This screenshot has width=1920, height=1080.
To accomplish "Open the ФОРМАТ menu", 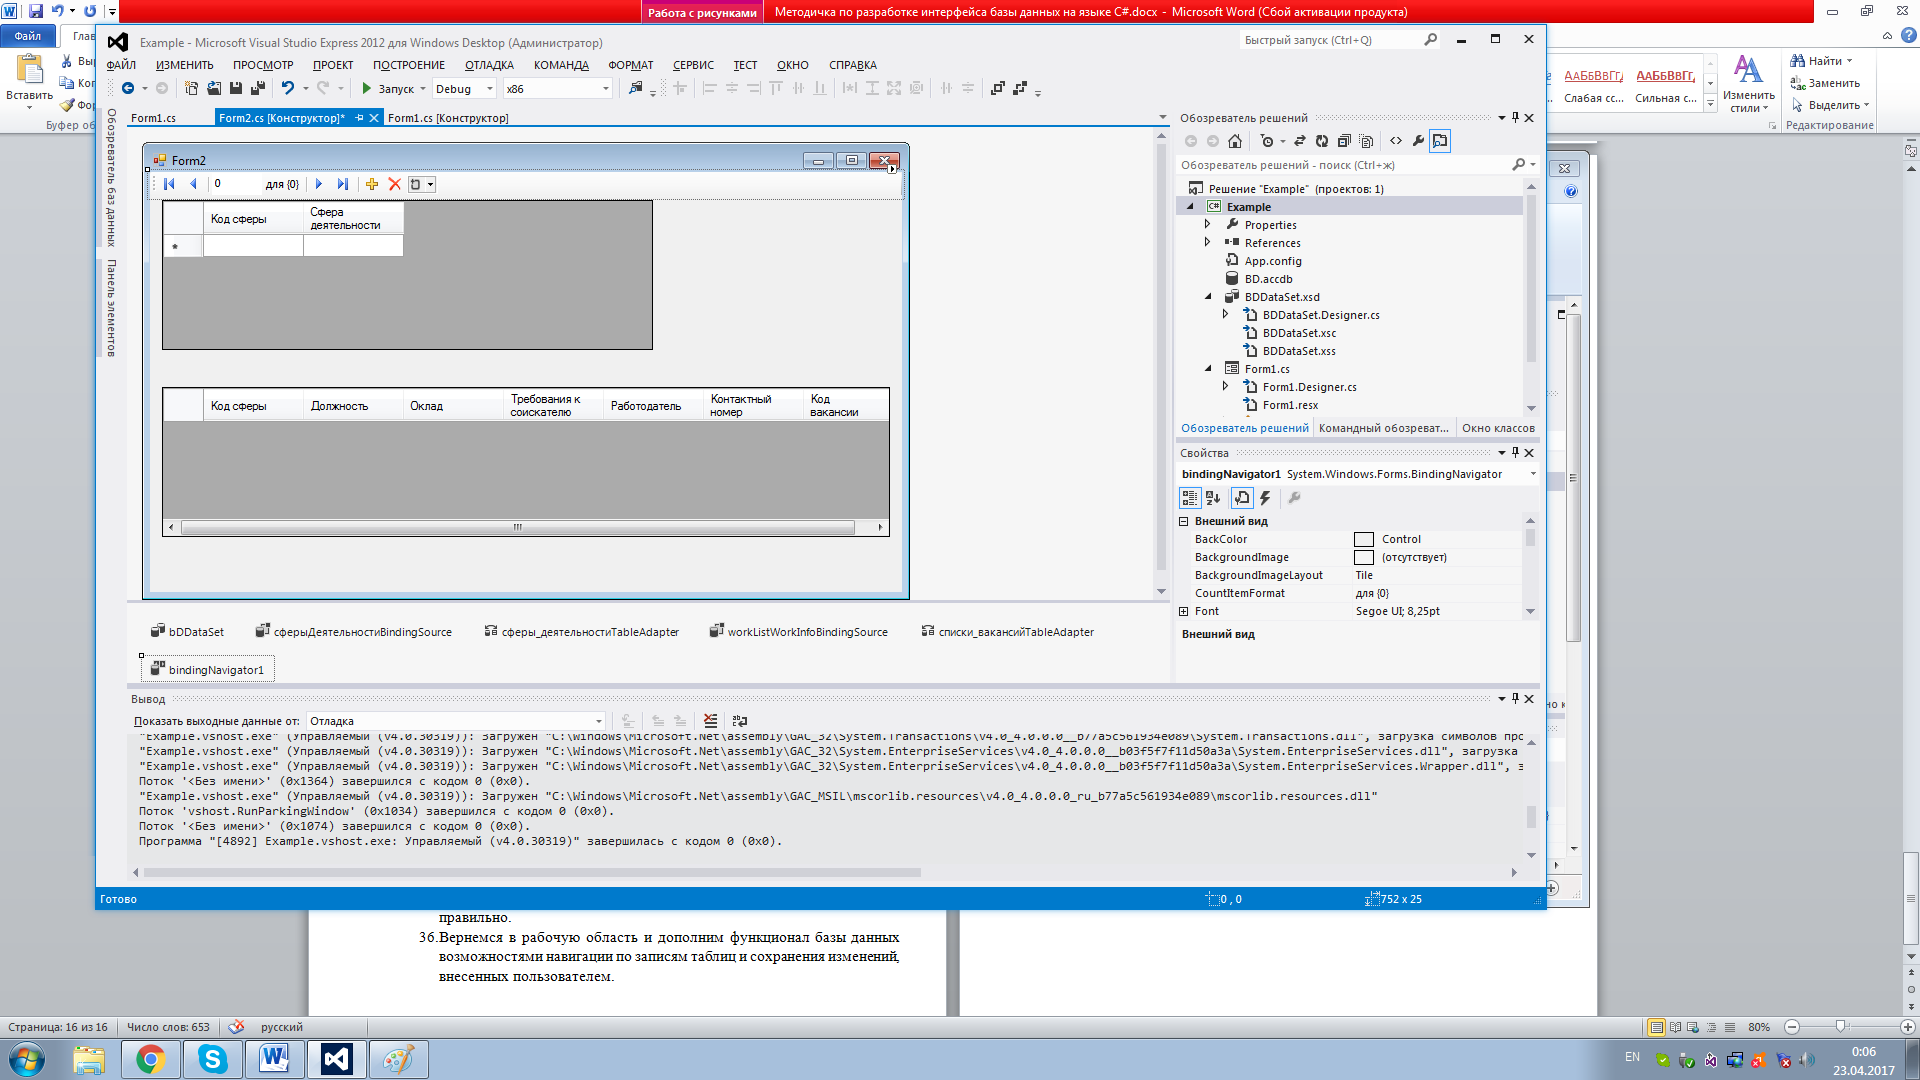I will pyautogui.click(x=631, y=65).
